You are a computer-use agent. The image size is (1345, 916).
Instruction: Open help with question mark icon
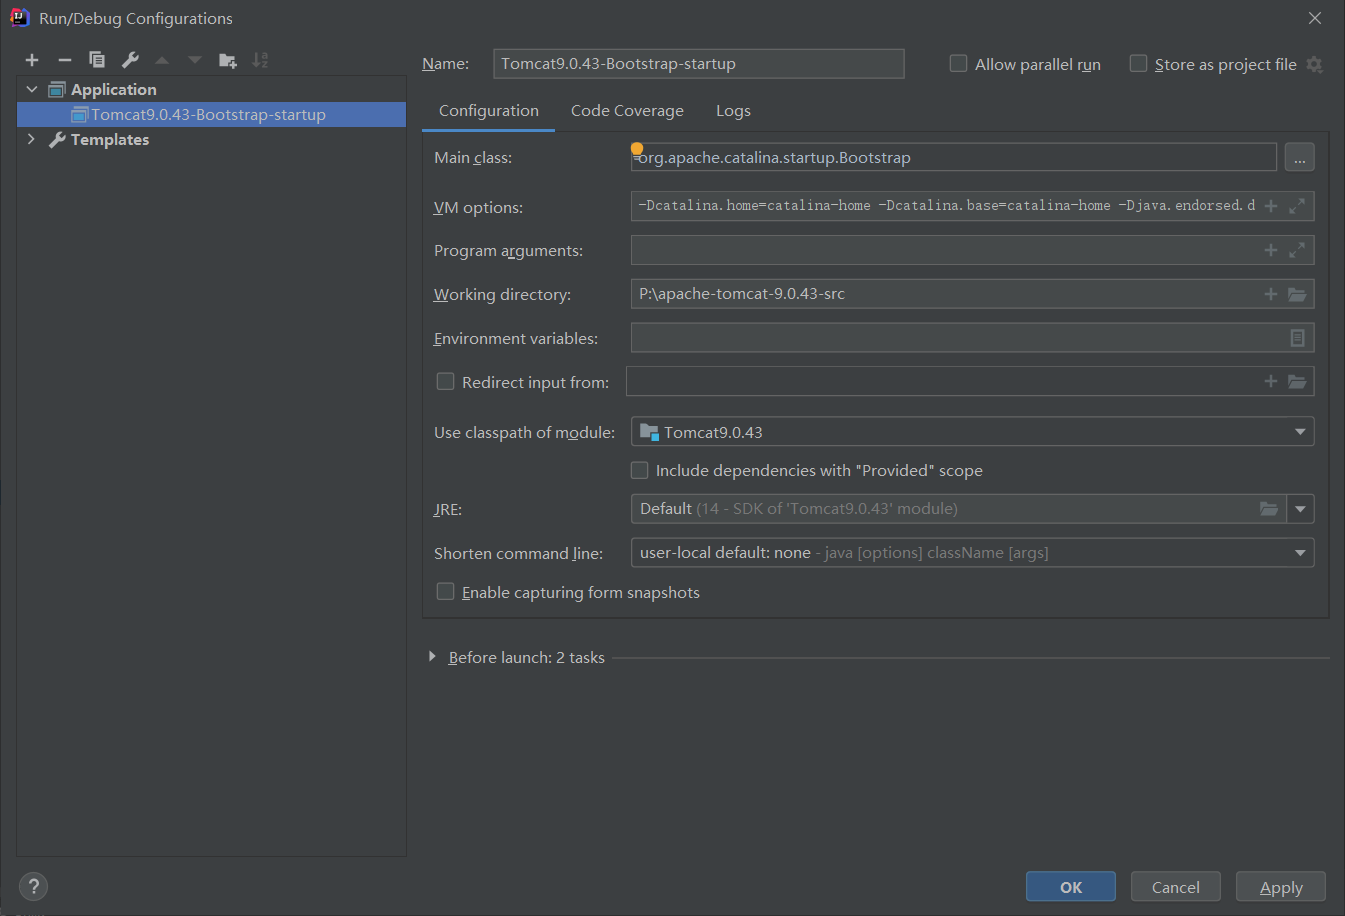[x=33, y=886]
